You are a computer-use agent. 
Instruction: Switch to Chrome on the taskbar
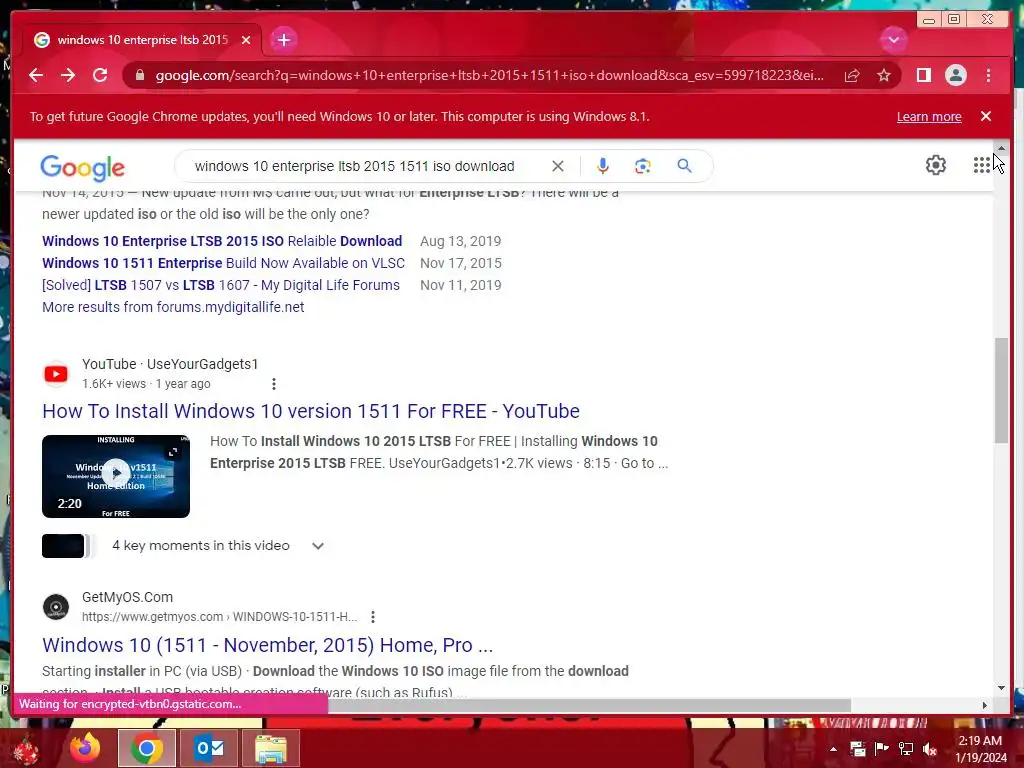147,748
